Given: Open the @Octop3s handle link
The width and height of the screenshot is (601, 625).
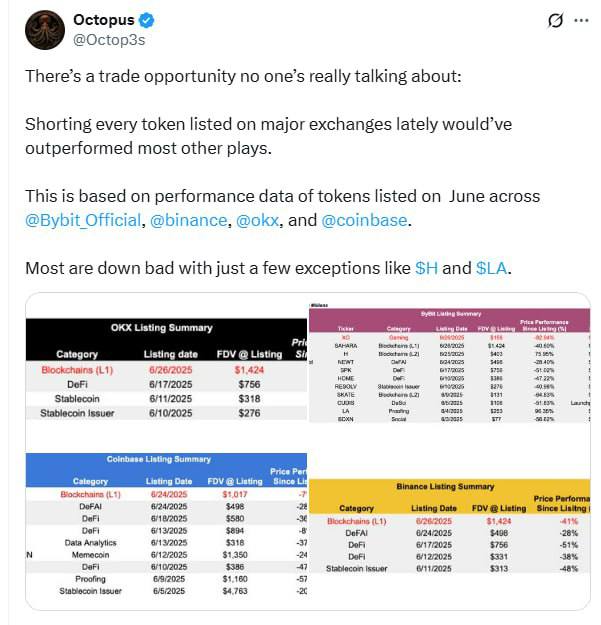Looking at the screenshot, I should pyautogui.click(x=109, y=40).
